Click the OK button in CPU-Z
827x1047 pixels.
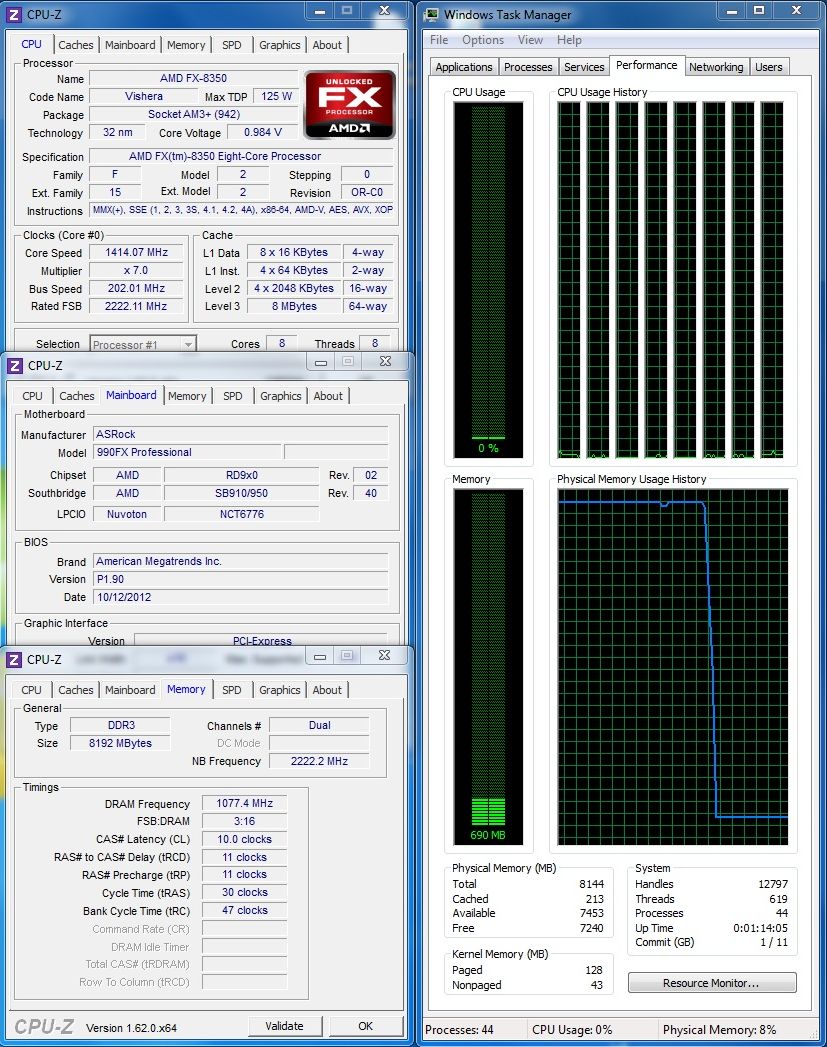pos(365,1026)
